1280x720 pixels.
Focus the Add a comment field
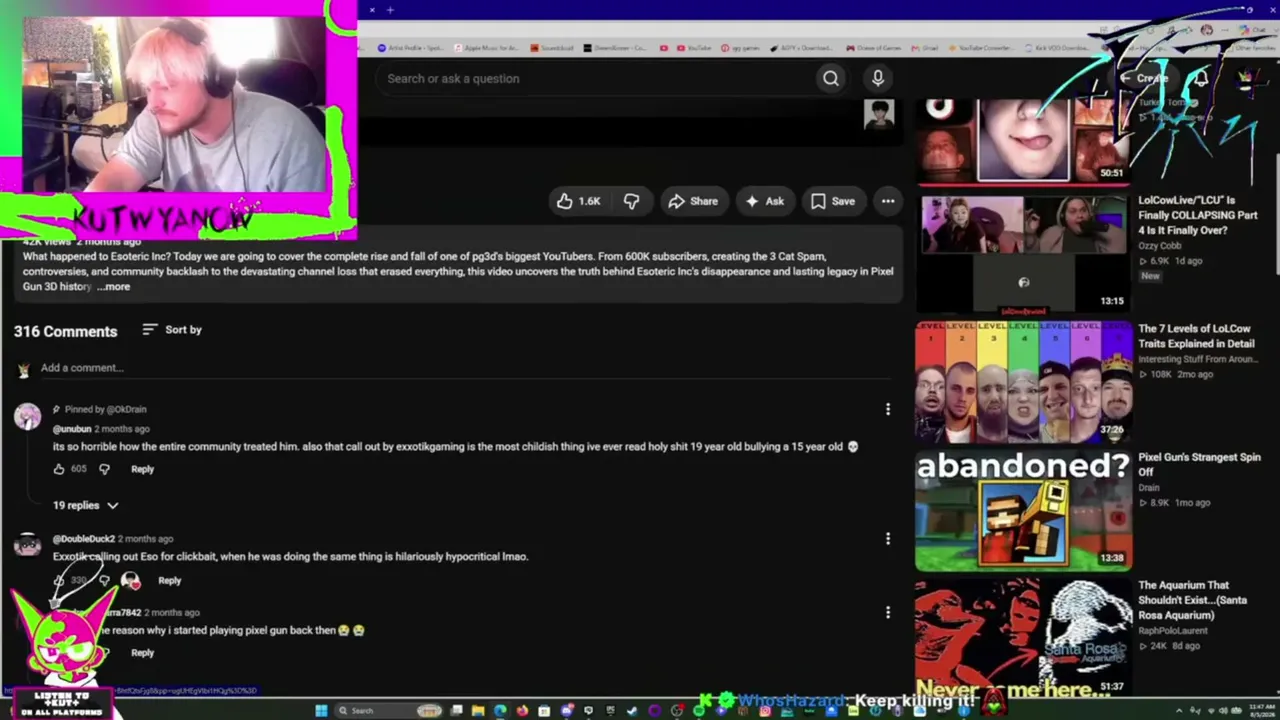tap(465, 368)
